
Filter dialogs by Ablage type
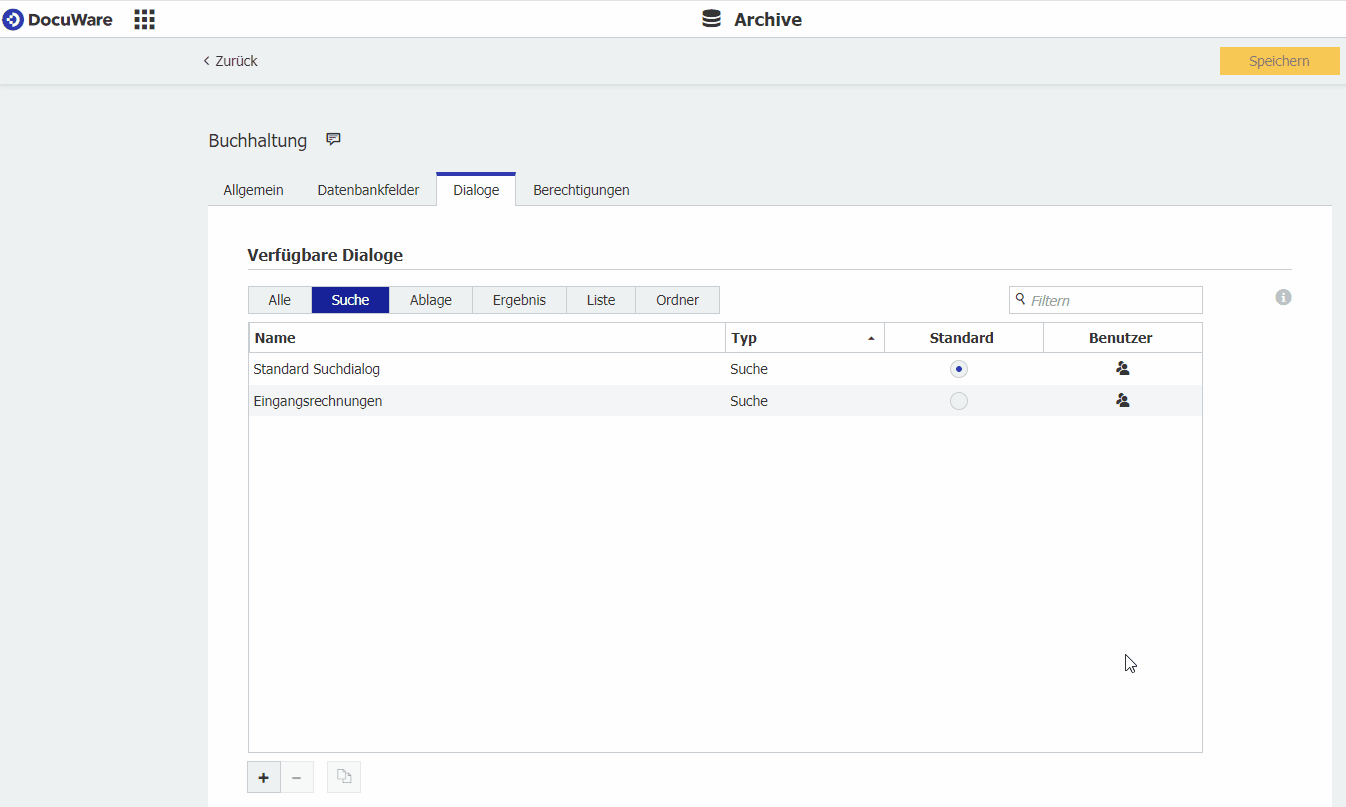(x=431, y=300)
